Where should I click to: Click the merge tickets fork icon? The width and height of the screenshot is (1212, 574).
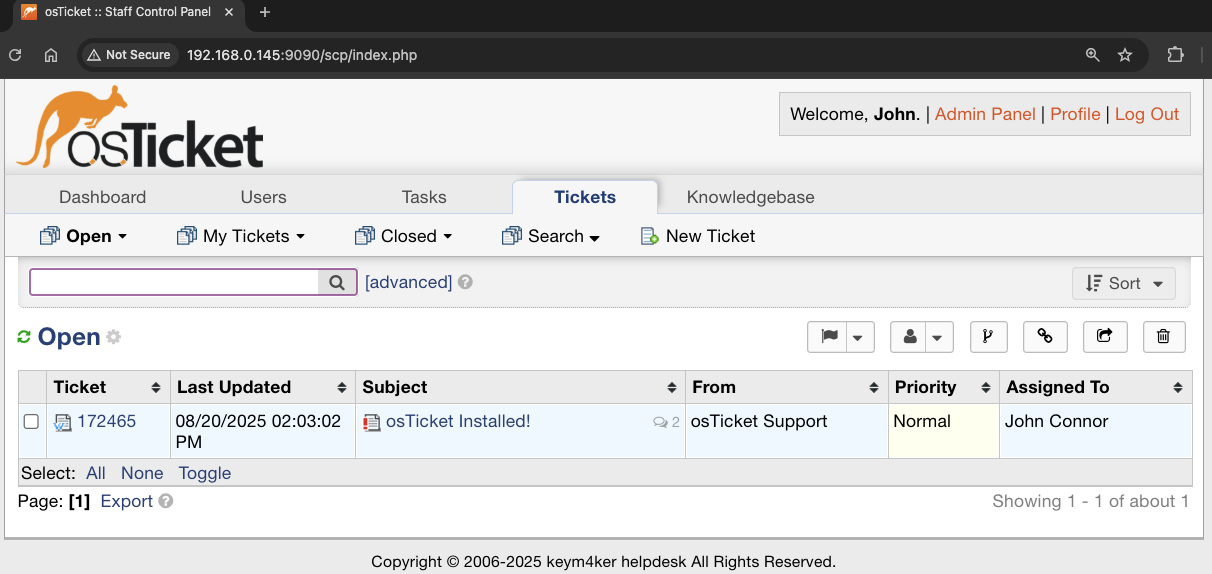[x=988, y=337]
